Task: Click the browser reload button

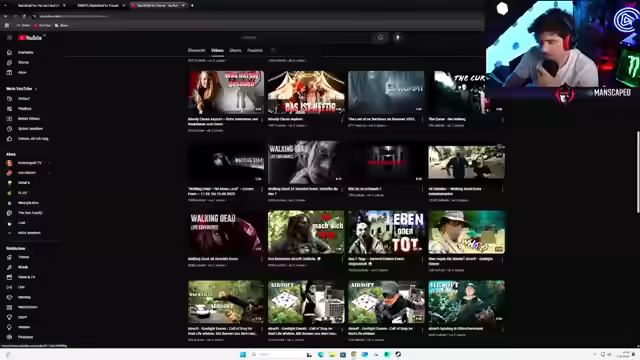Action: click(x=24, y=16)
